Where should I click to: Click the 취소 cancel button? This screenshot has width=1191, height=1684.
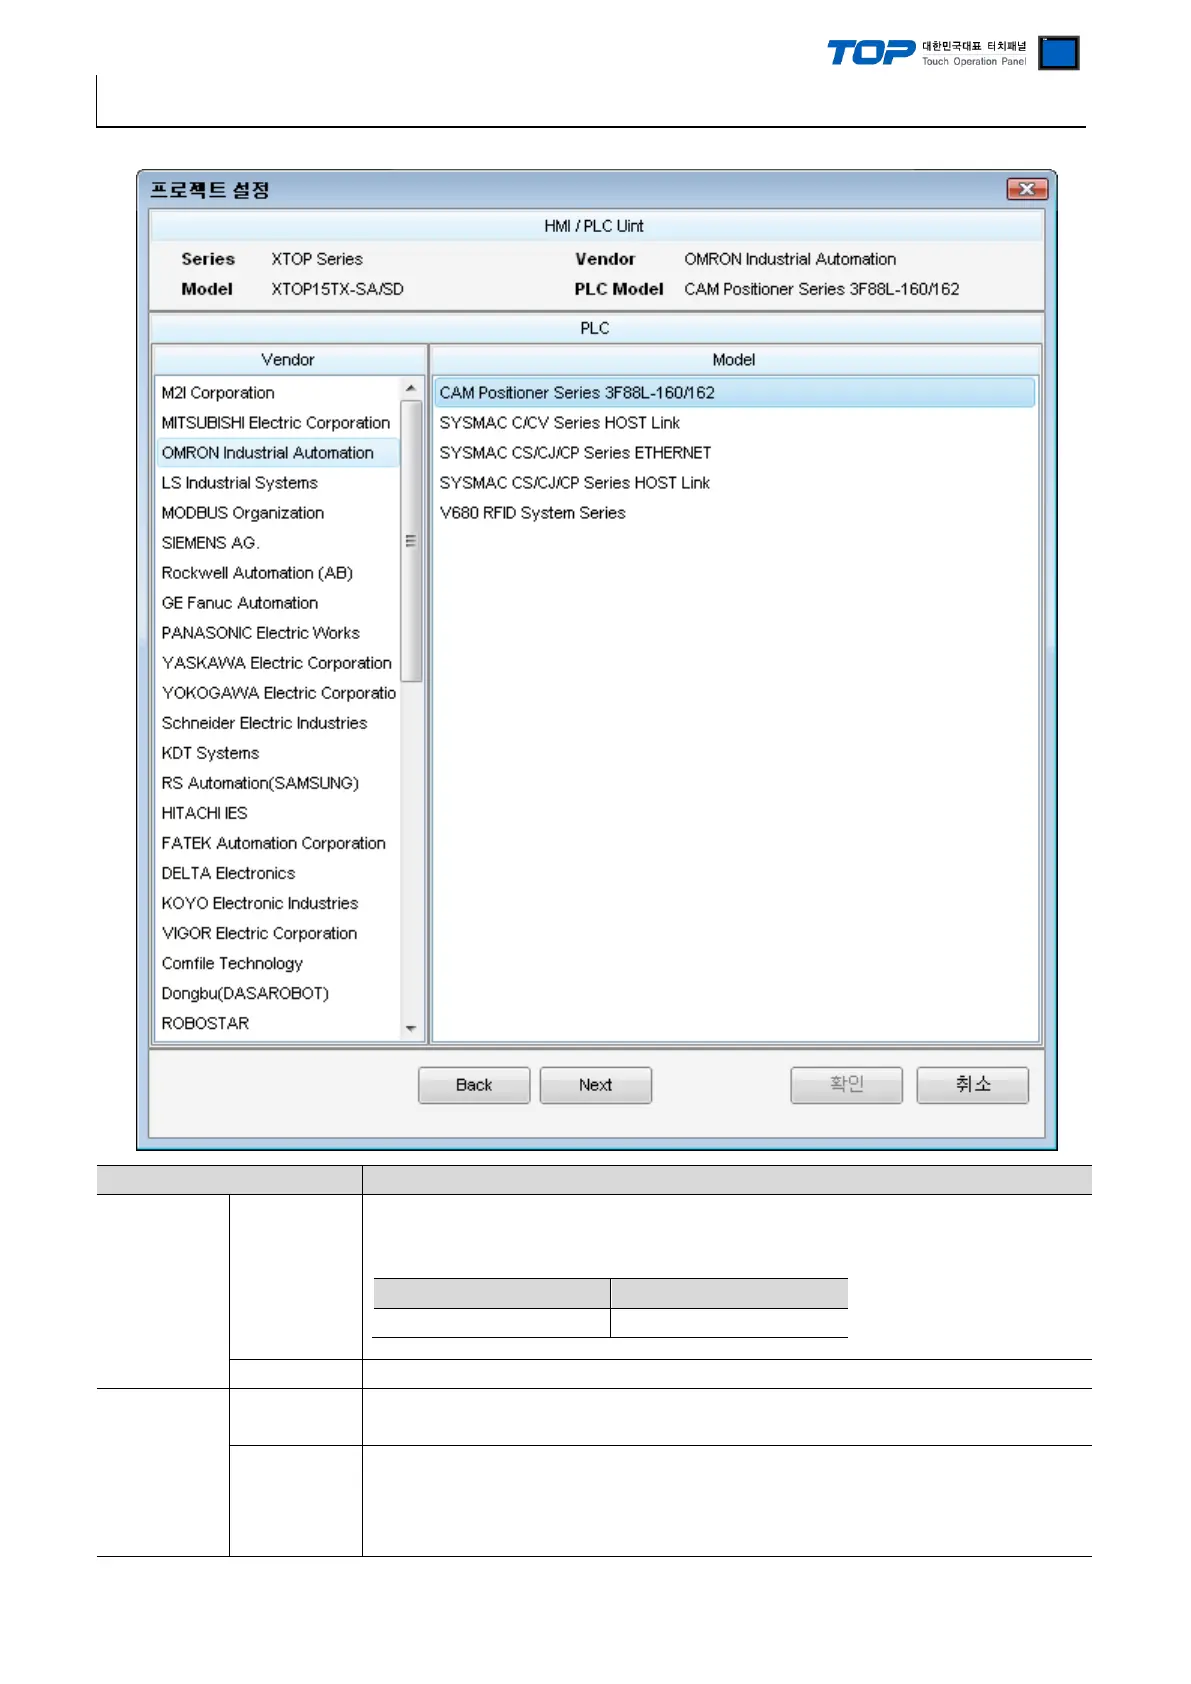coord(973,1085)
